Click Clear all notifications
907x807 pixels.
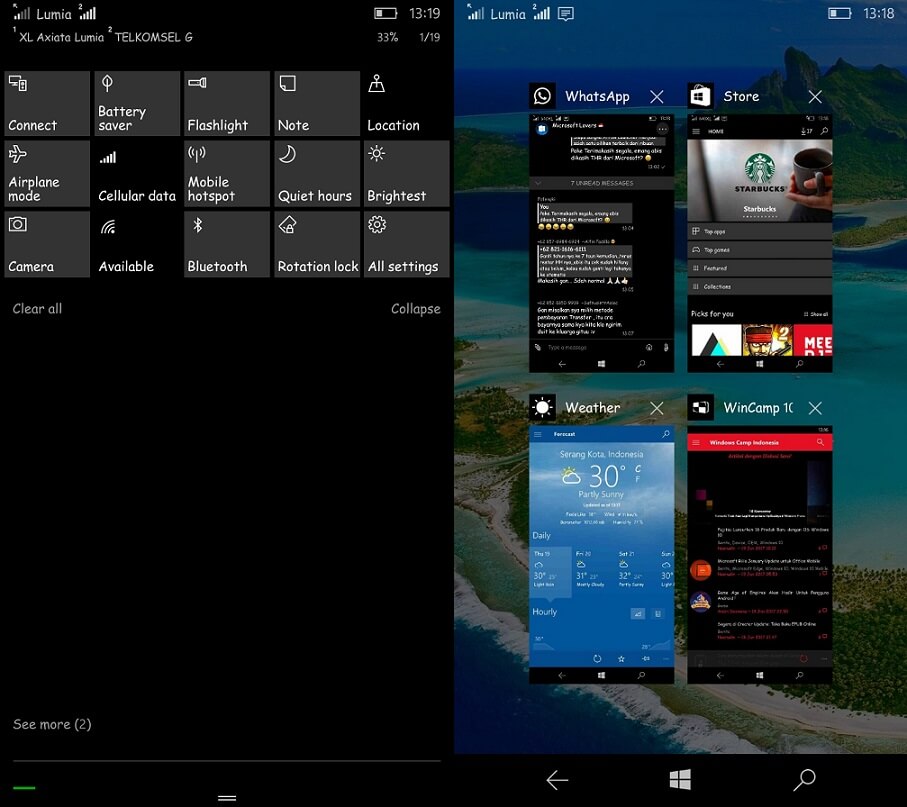pyautogui.click(x=37, y=308)
